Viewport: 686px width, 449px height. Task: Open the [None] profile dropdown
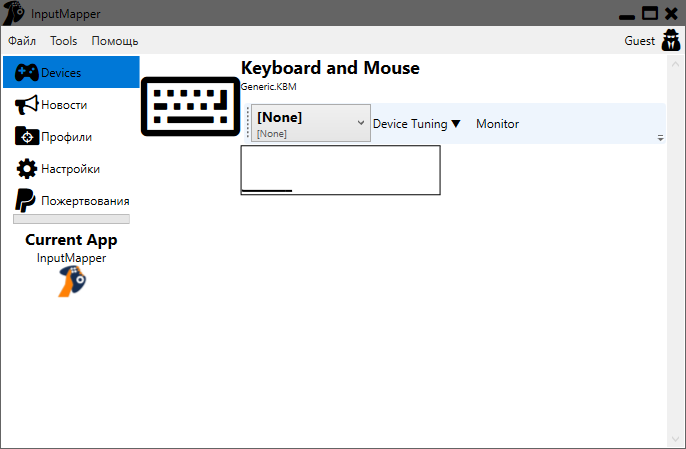(x=311, y=123)
